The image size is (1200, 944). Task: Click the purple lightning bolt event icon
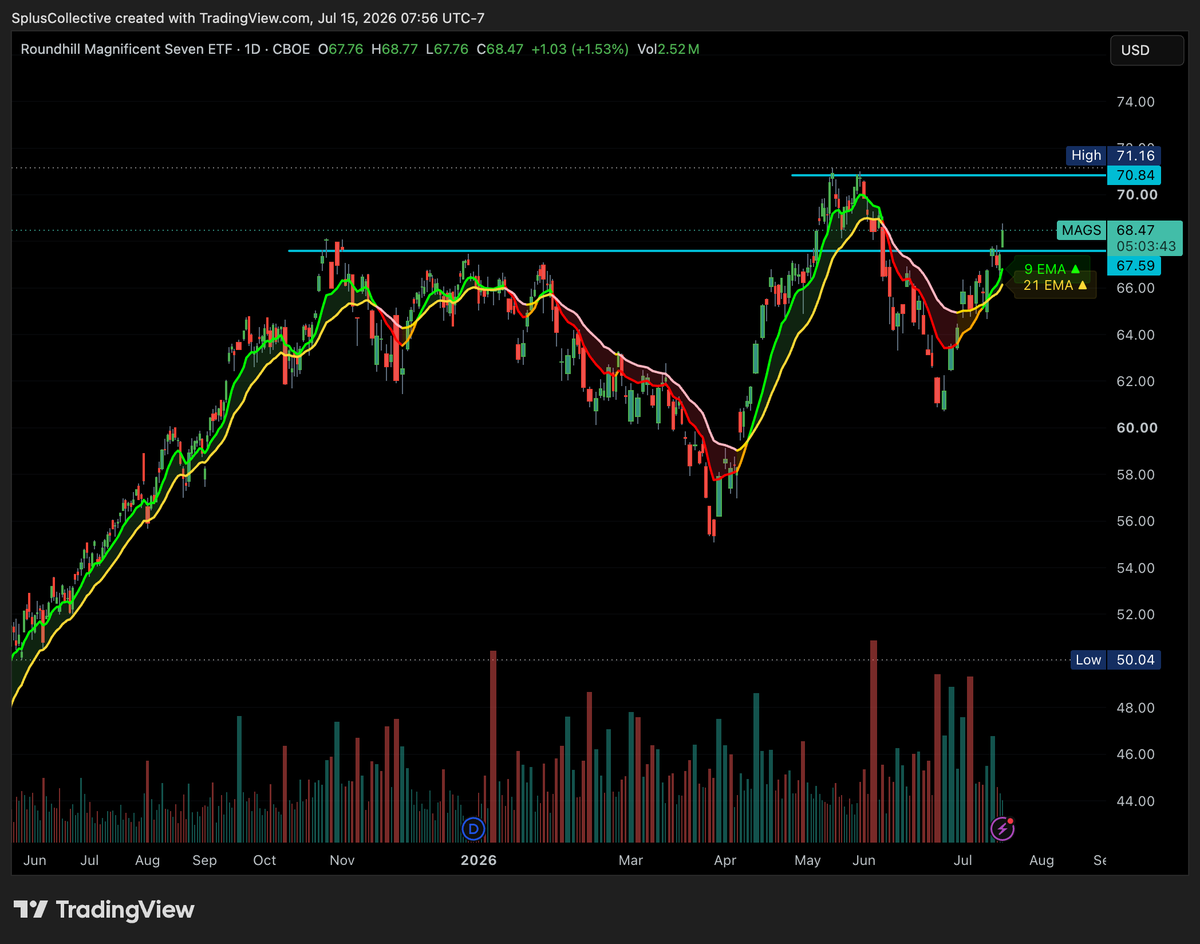[x=1002, y=828]
